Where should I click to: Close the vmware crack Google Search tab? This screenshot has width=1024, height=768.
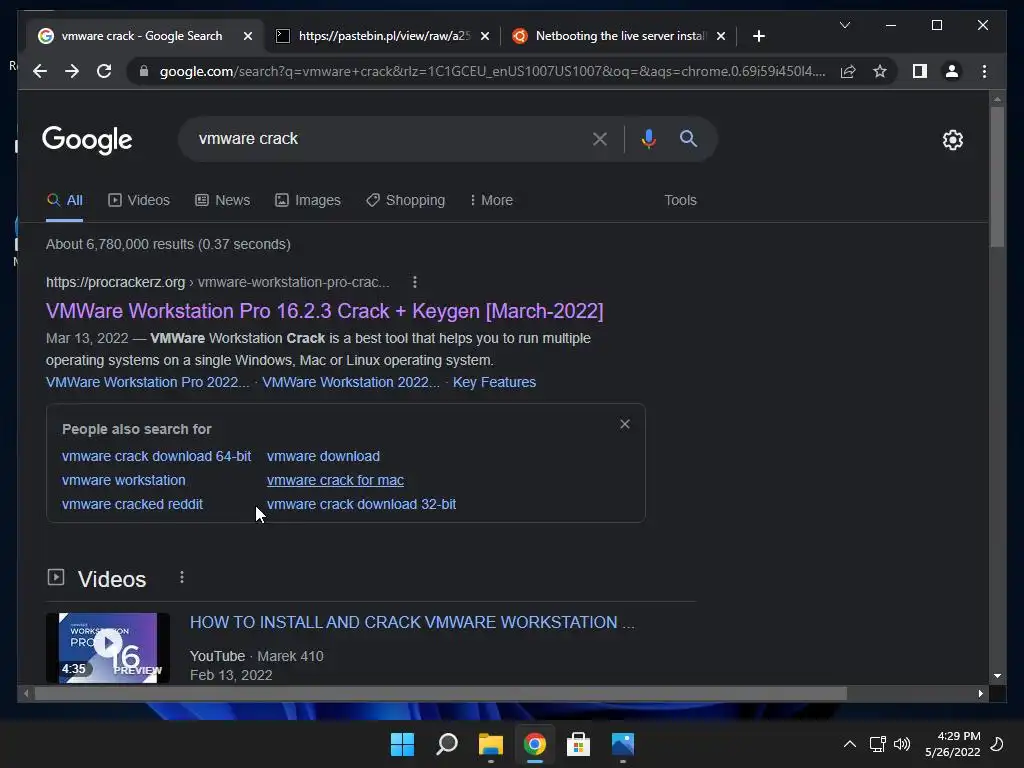pyautogui.click(x=248, y=36)
